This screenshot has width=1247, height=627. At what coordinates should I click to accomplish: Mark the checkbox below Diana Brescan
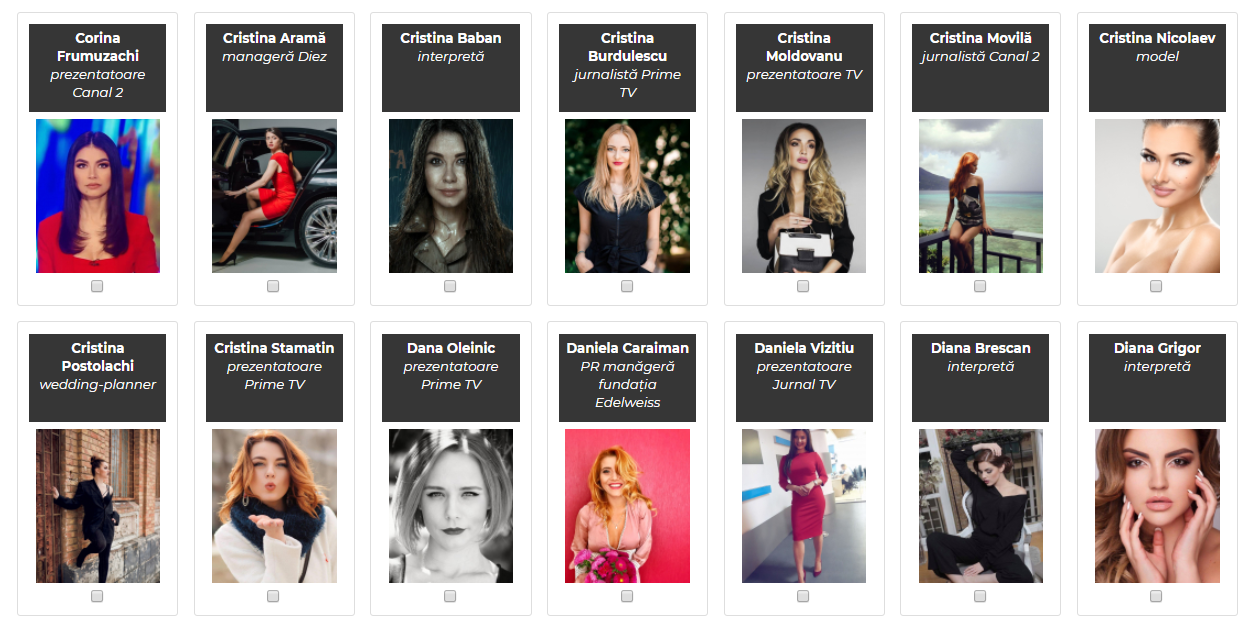point(980,596)
